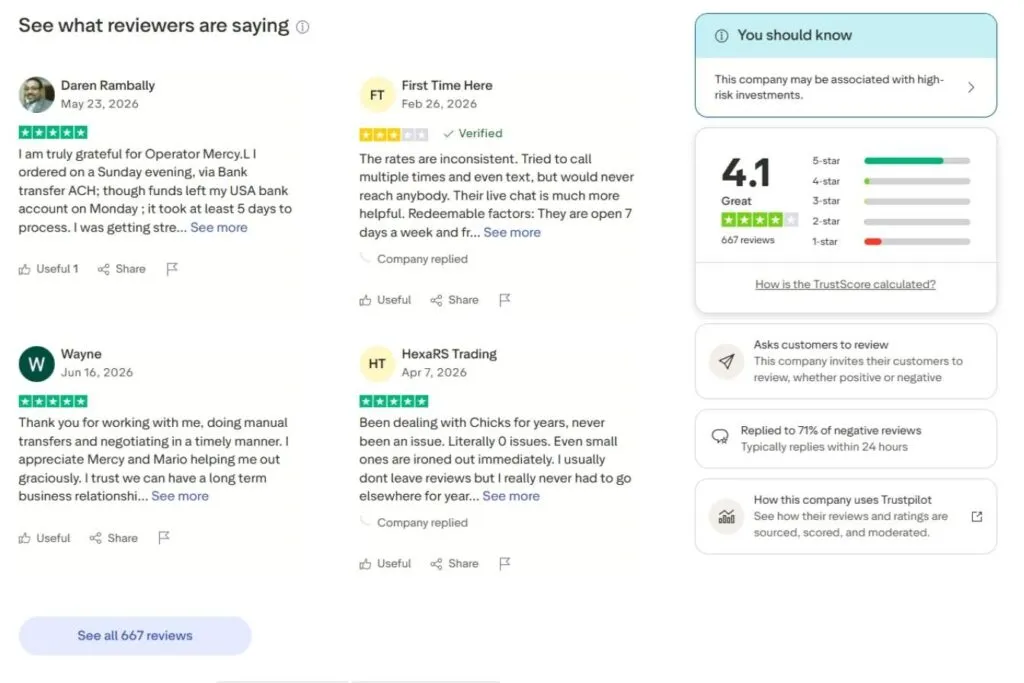
Task: Click the HT avatar of HexaRS Trading
Action: pyautogui.click(x=377, y=364)
